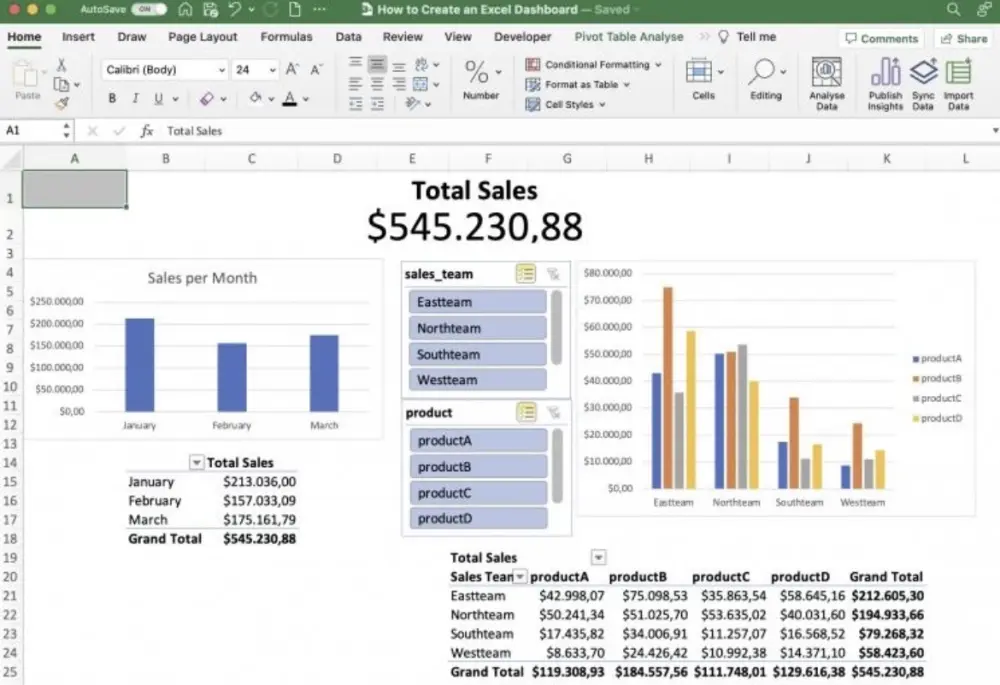Open the monthly Total Sales pivot filter dropdown

point(196,462)
